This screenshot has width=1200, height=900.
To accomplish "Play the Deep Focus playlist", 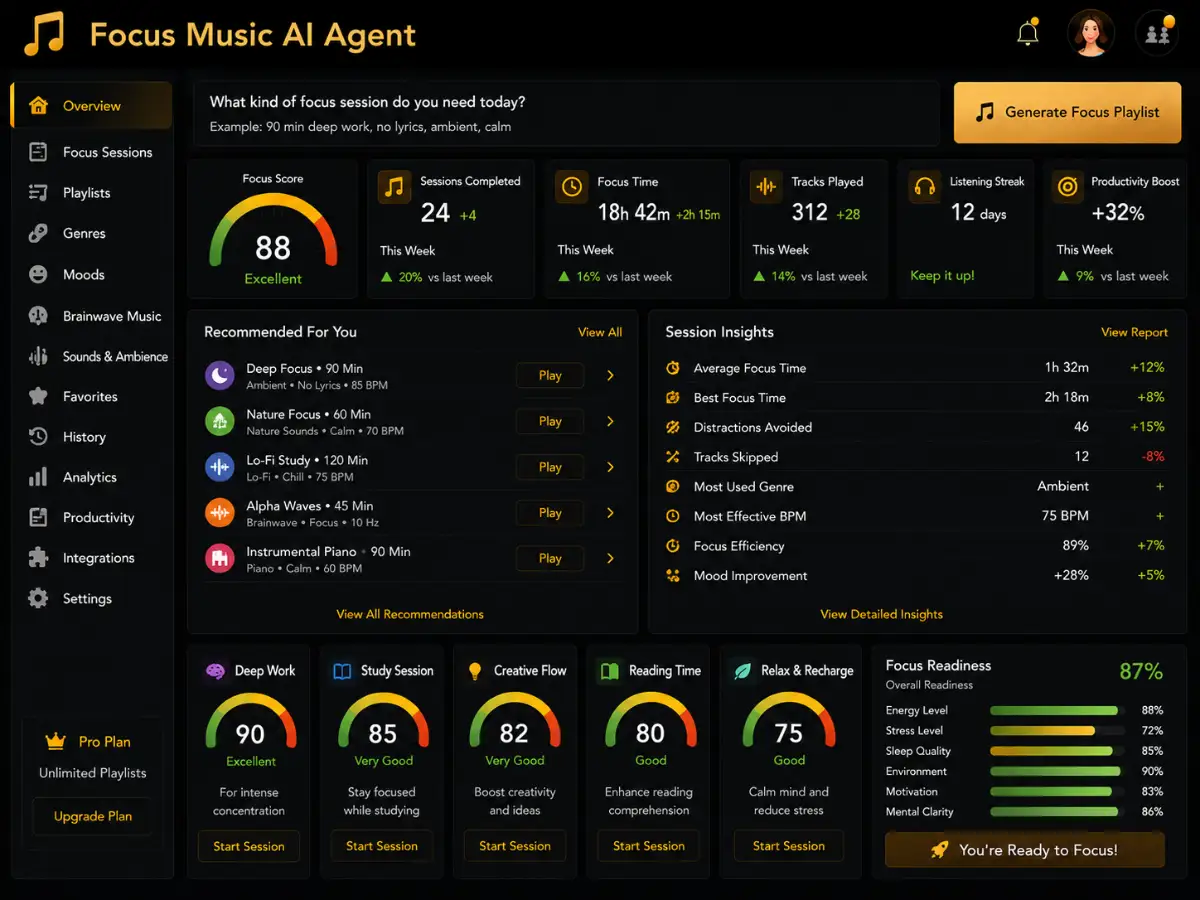I will click(550, 376).
